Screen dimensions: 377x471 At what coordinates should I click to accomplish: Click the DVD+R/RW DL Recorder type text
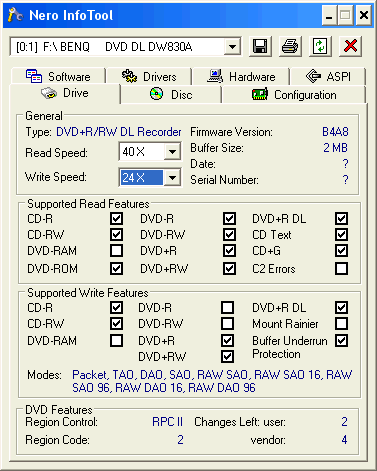tap(119, 132)
